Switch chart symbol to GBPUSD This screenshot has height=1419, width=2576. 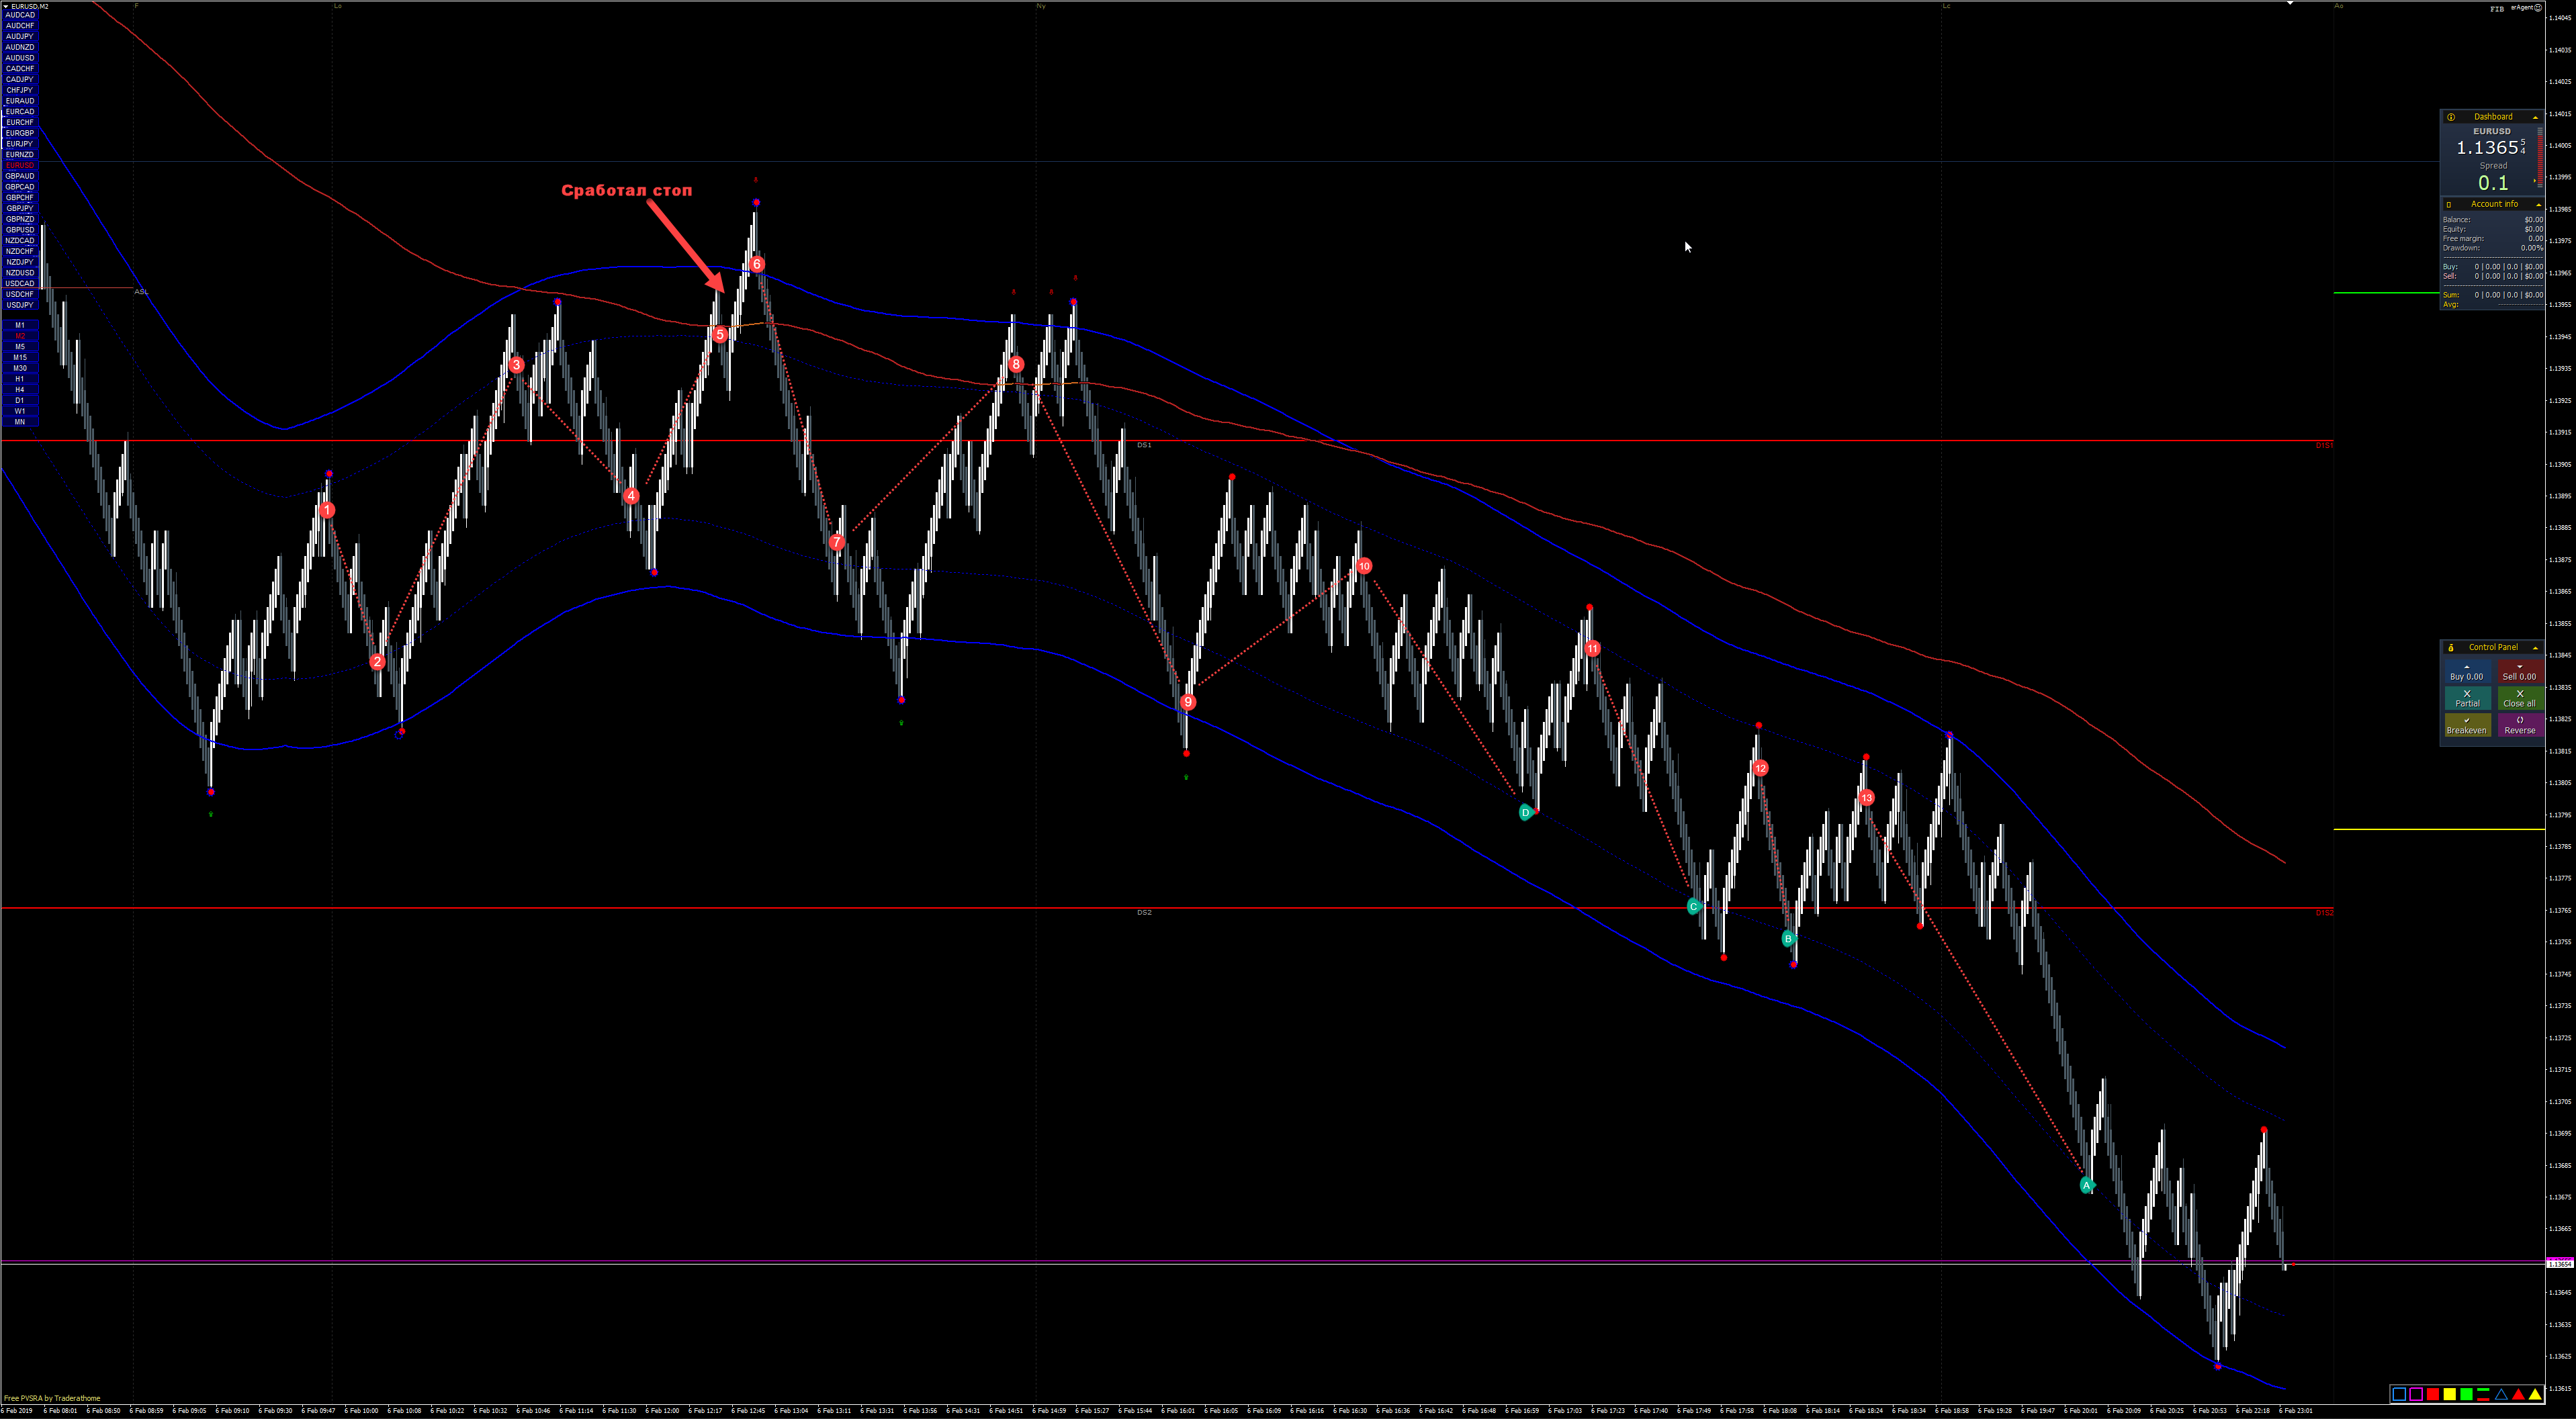pyautogui.click(x=20, y=230)
